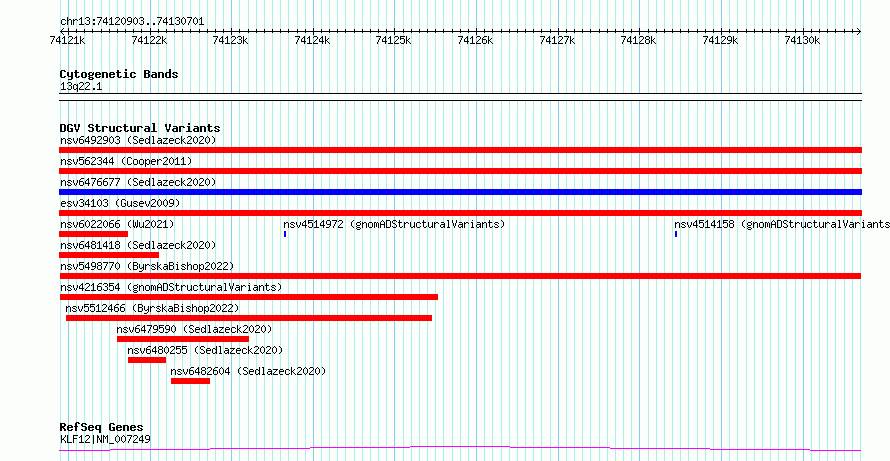Click the nsv6022066 (Wu2021) label
This screenshot has width=890, height=461.
pos(117,224)
